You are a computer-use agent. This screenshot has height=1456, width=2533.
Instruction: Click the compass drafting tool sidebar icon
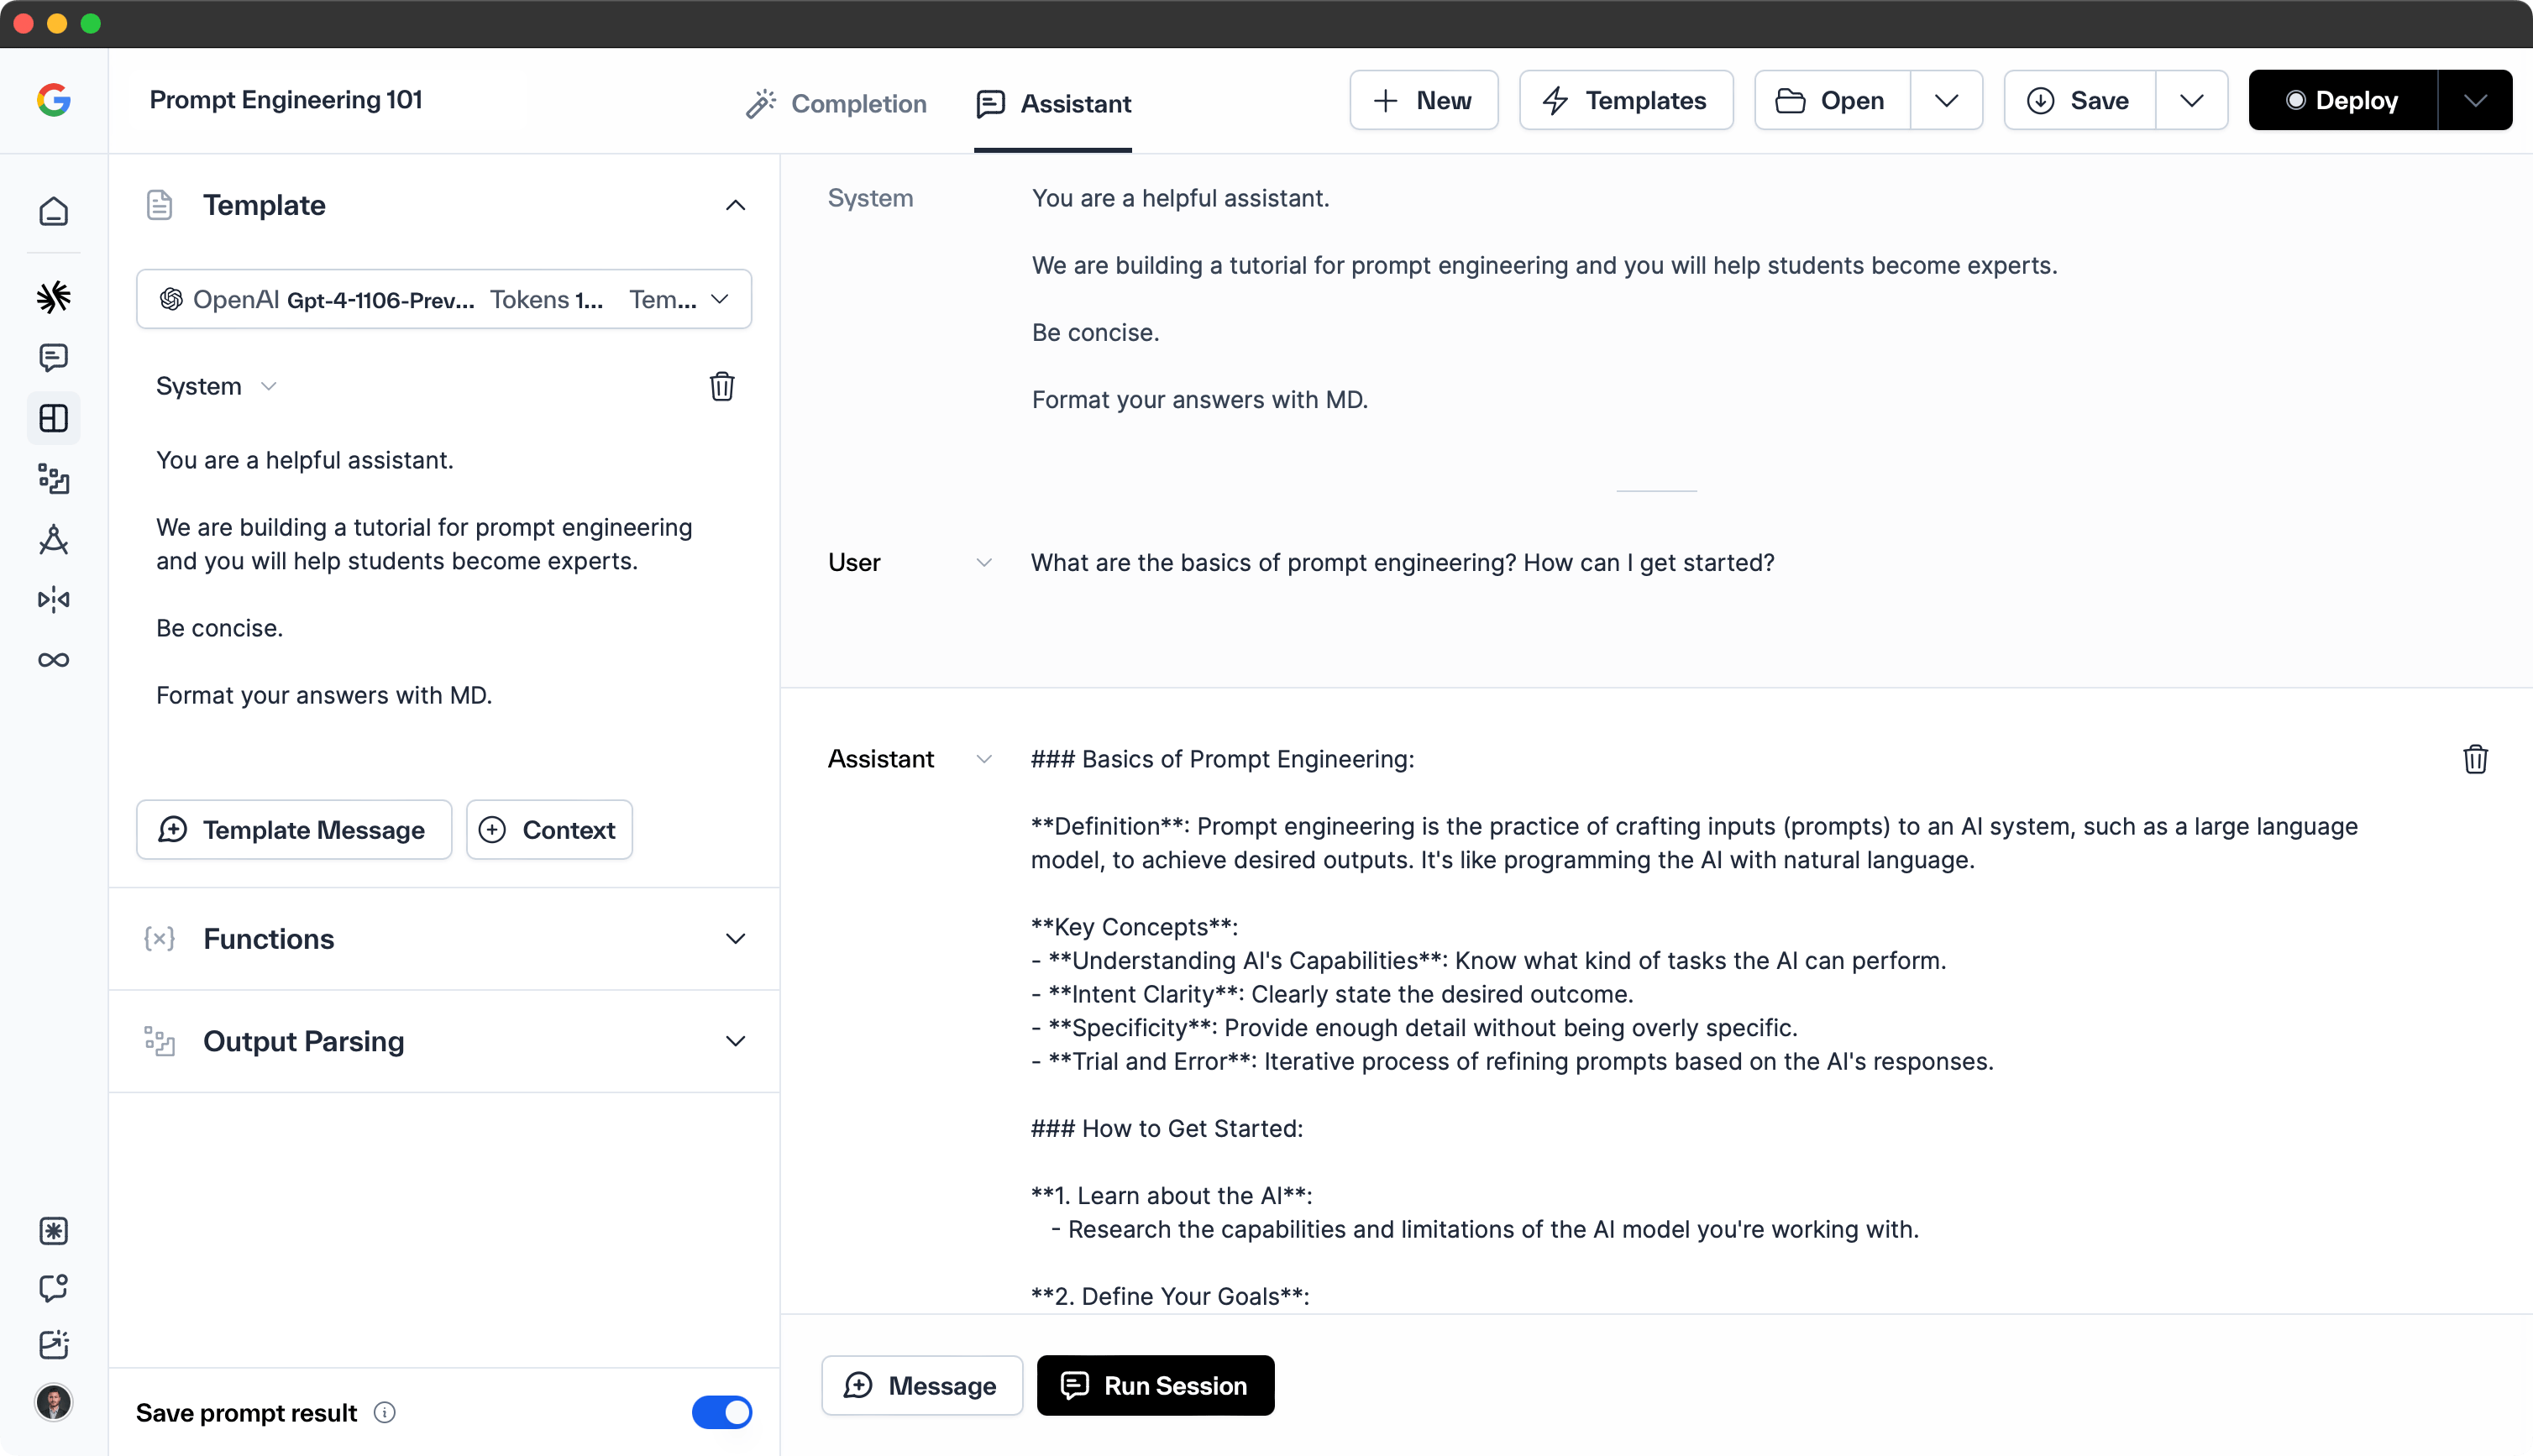(54, 540)
